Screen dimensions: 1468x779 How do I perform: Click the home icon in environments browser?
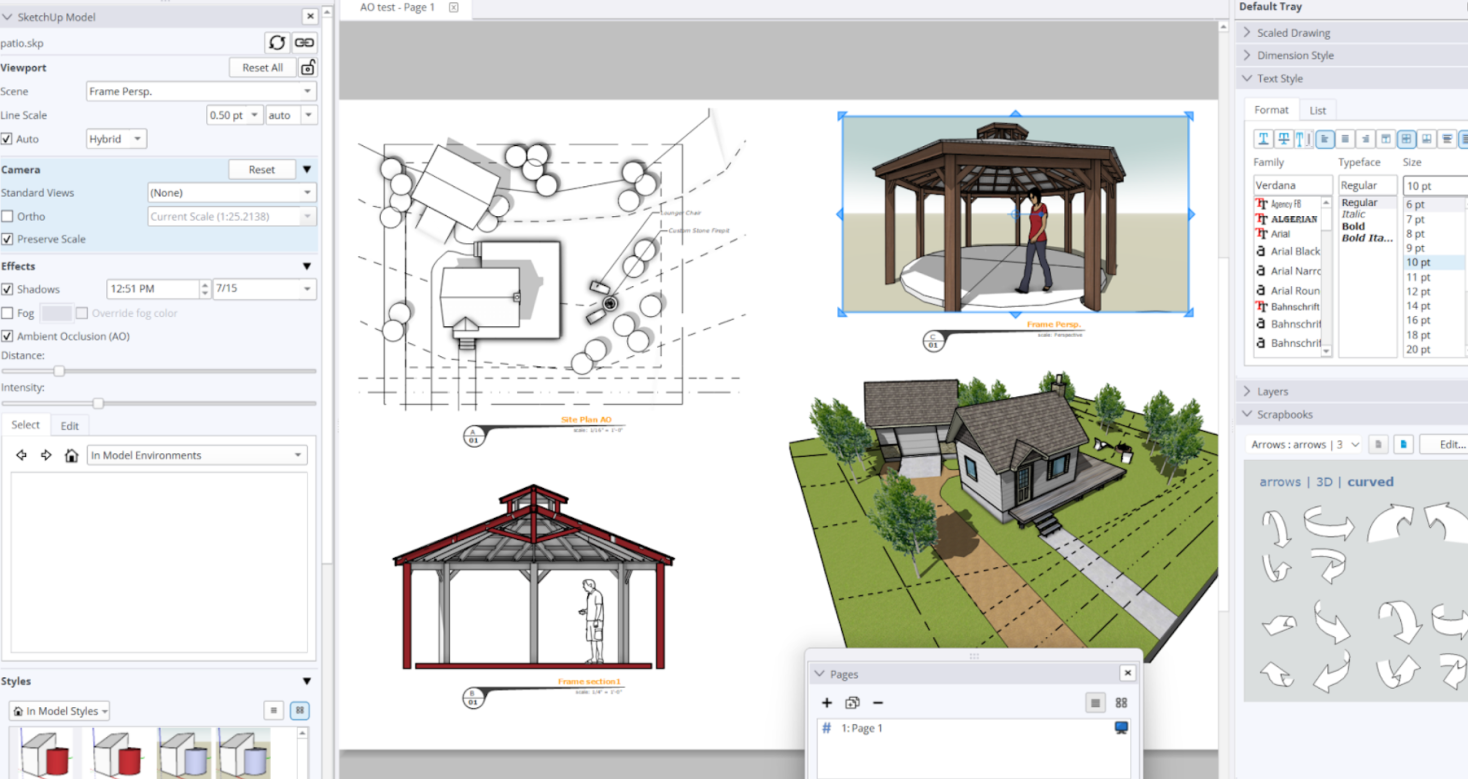(x=71, y=455)
